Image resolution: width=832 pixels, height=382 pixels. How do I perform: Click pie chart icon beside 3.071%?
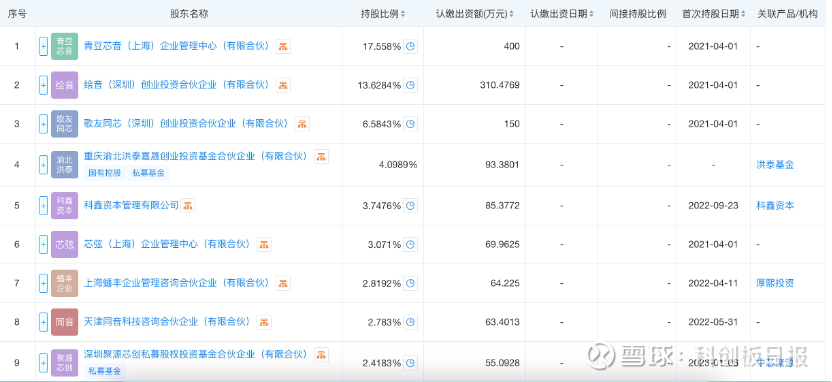pos(410,245)
